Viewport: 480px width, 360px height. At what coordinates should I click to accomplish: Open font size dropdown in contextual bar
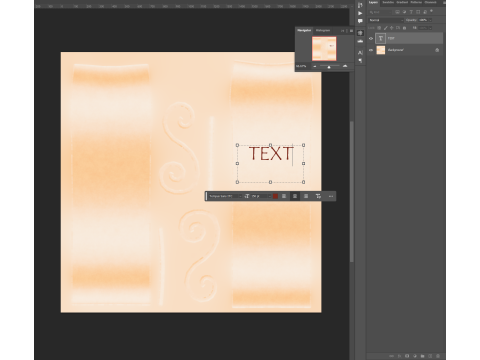pos(269,196)
